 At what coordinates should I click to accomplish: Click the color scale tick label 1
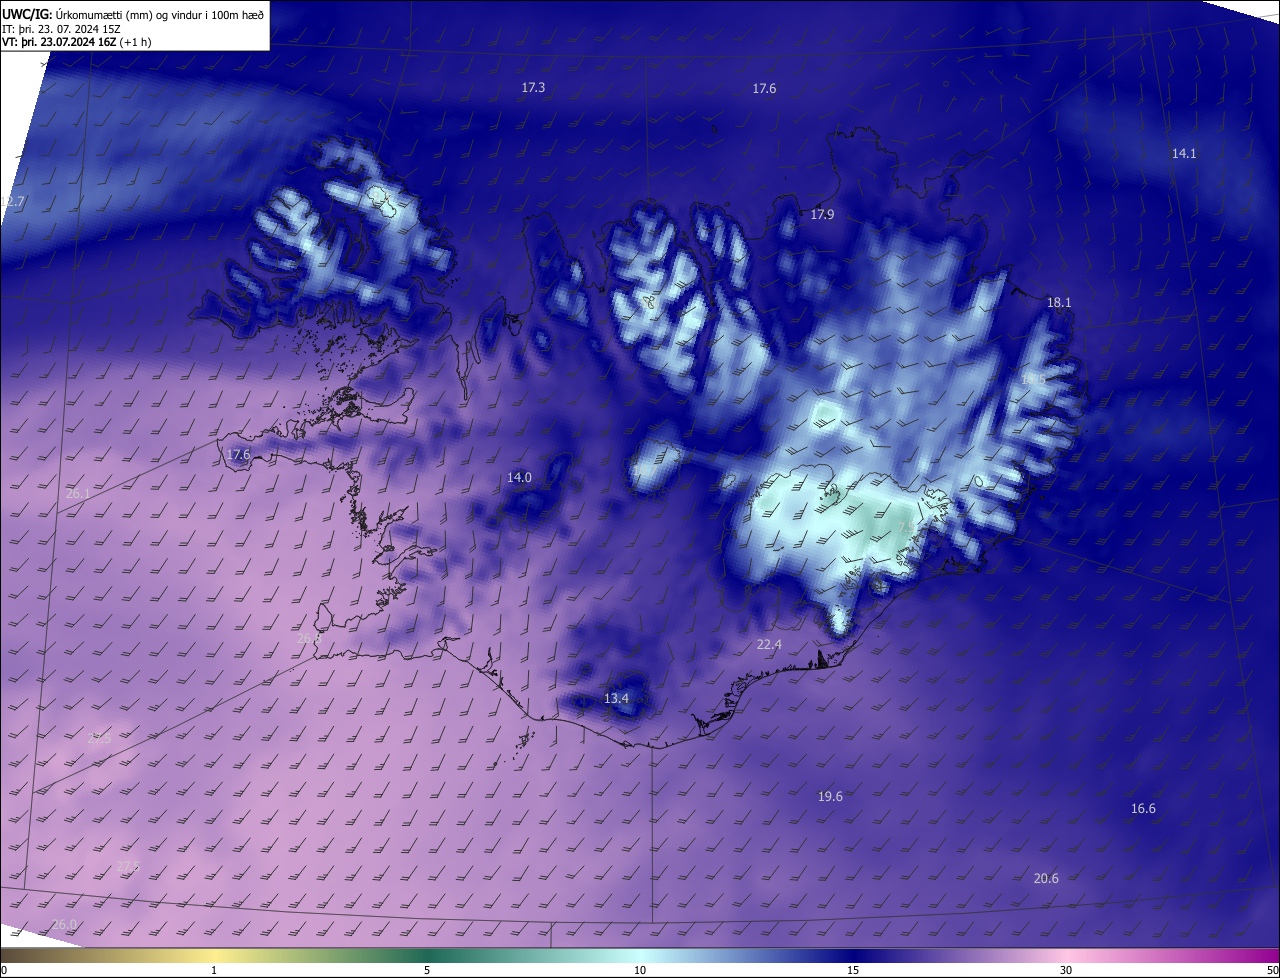click(x=214, y=970)
